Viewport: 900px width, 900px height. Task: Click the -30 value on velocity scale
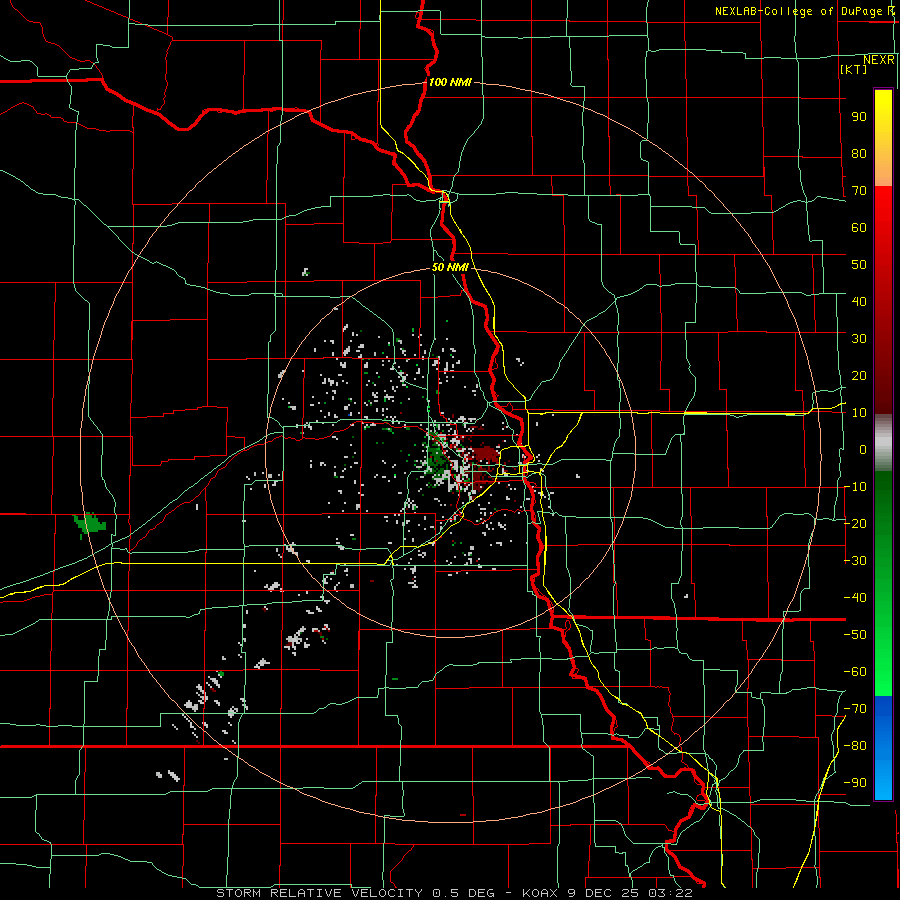(x=855, y=561)
